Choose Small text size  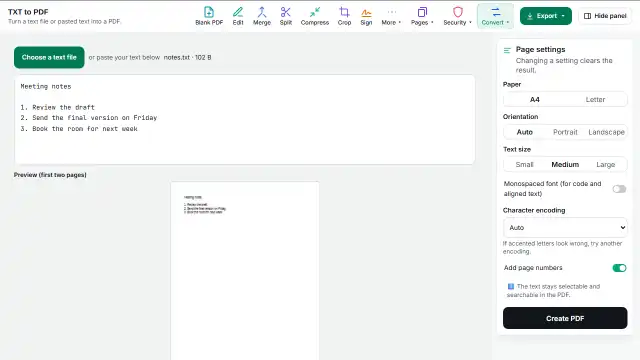(x=524, y=164)
